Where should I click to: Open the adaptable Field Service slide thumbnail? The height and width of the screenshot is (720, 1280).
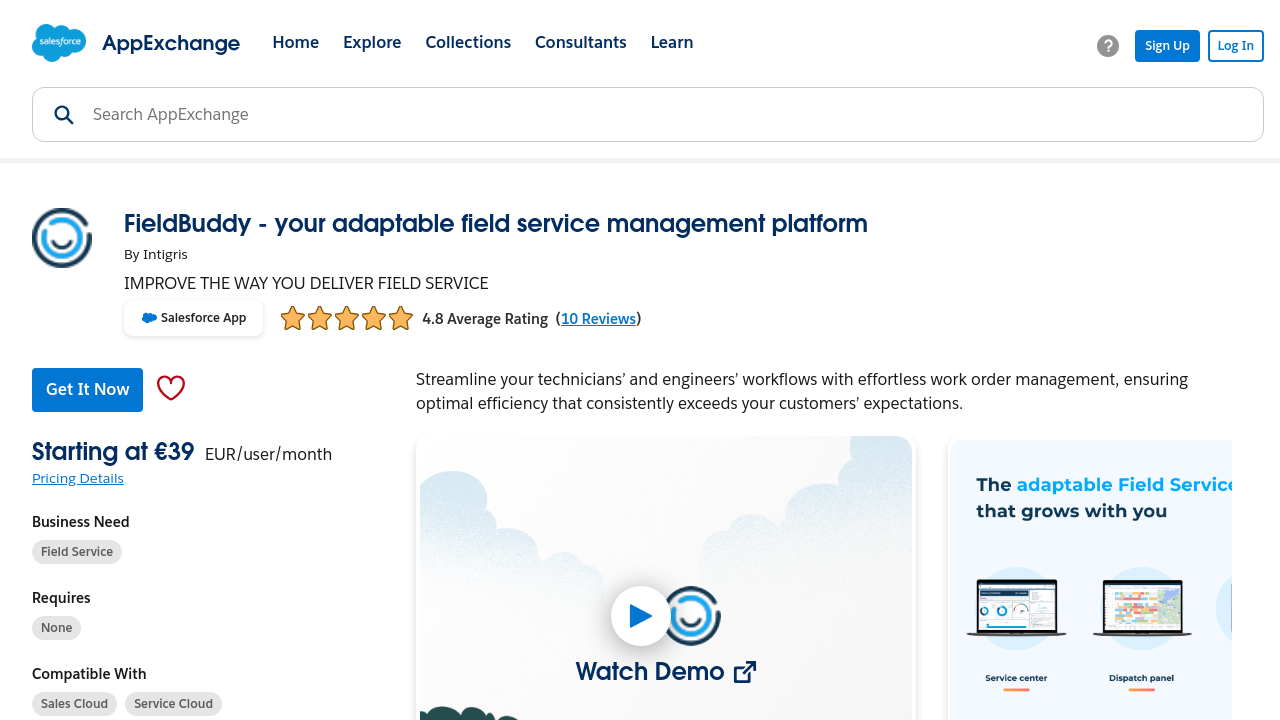tap(1090, 580)
